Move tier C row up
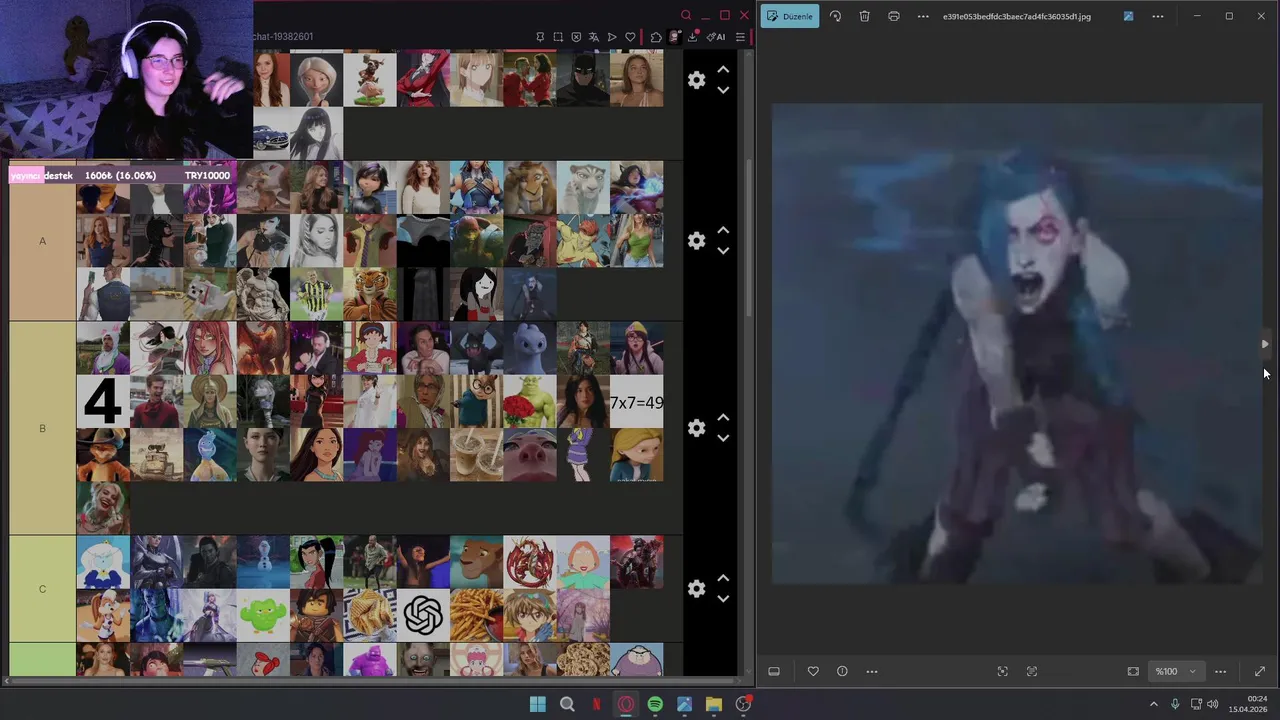 tap(723, 579)
